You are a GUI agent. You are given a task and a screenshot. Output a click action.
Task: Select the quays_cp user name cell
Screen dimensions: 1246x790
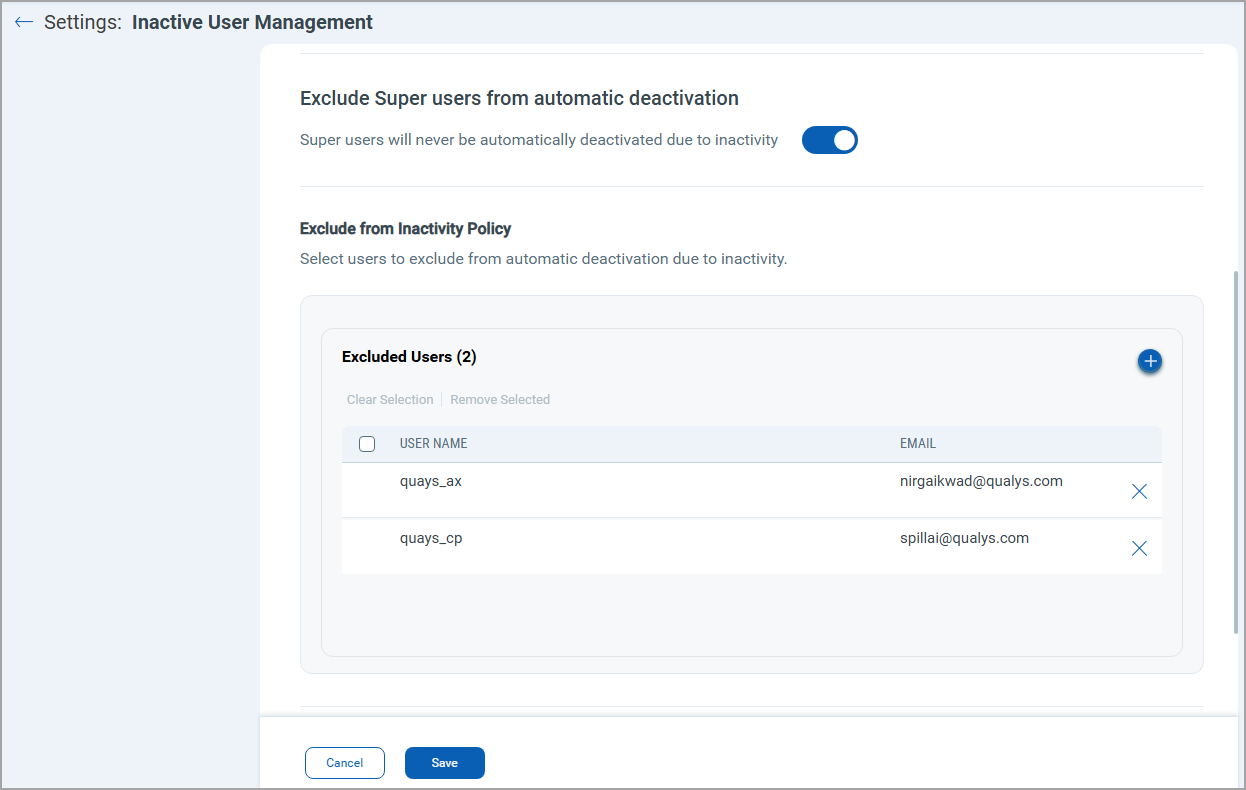[431, 538]
